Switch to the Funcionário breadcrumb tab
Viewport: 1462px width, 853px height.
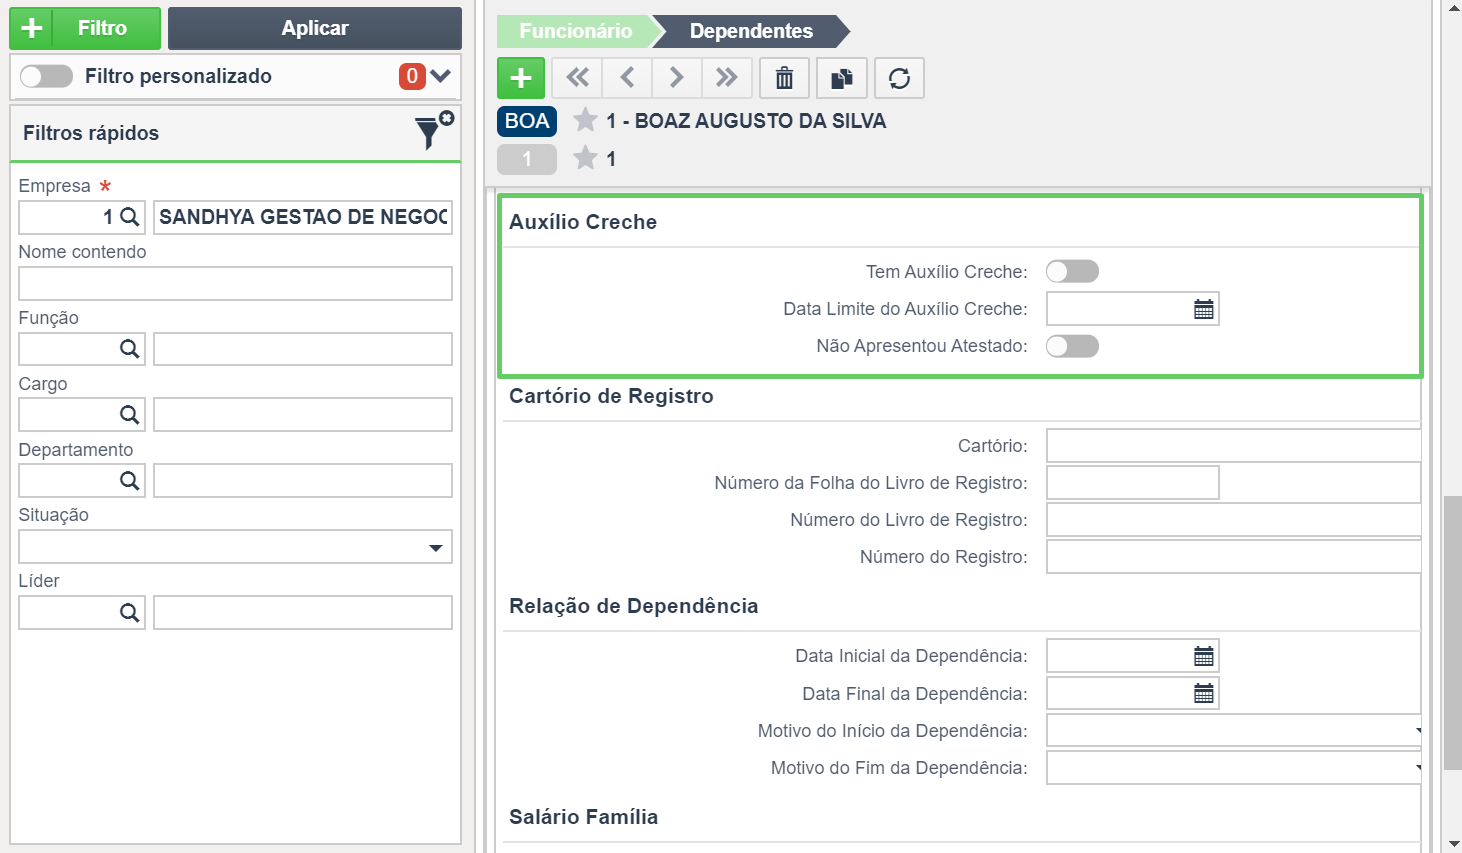[x=575, y=31]
